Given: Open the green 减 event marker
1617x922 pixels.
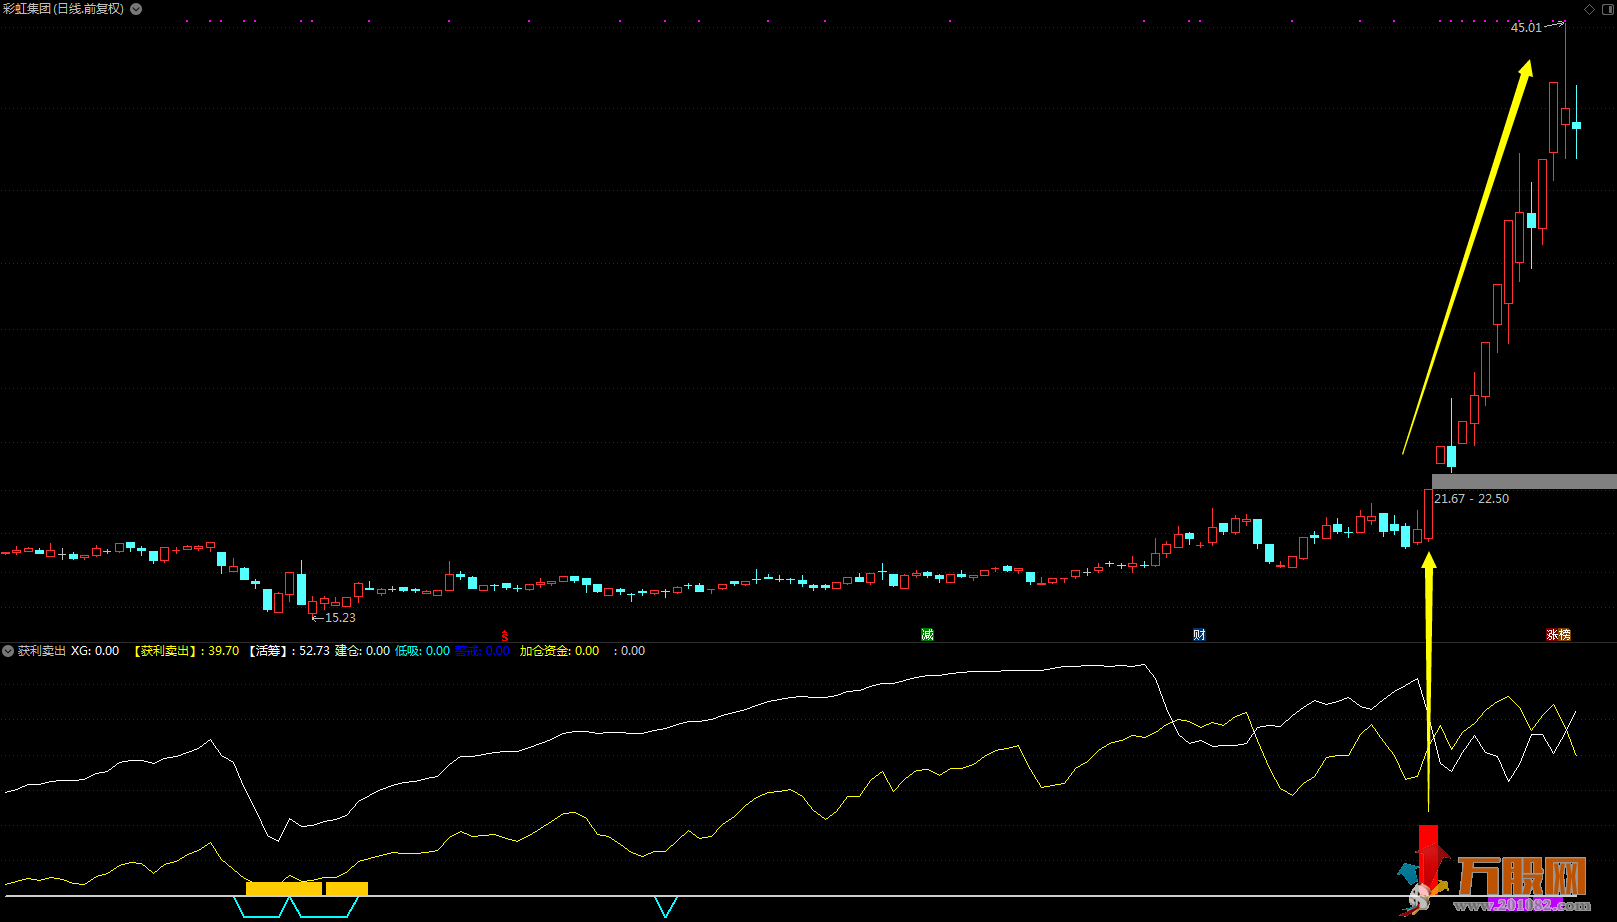Looking at the screenshot, I should click(927, 635).
